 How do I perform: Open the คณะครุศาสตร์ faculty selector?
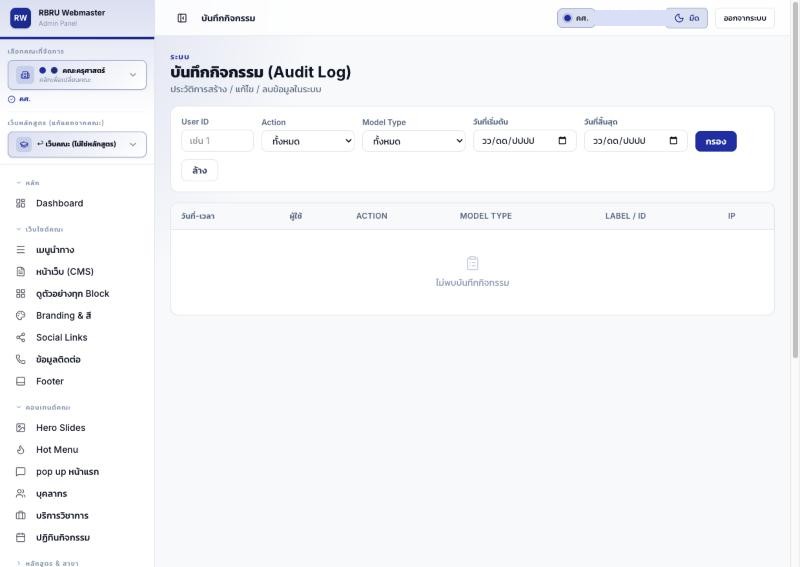tap(77, 75)
